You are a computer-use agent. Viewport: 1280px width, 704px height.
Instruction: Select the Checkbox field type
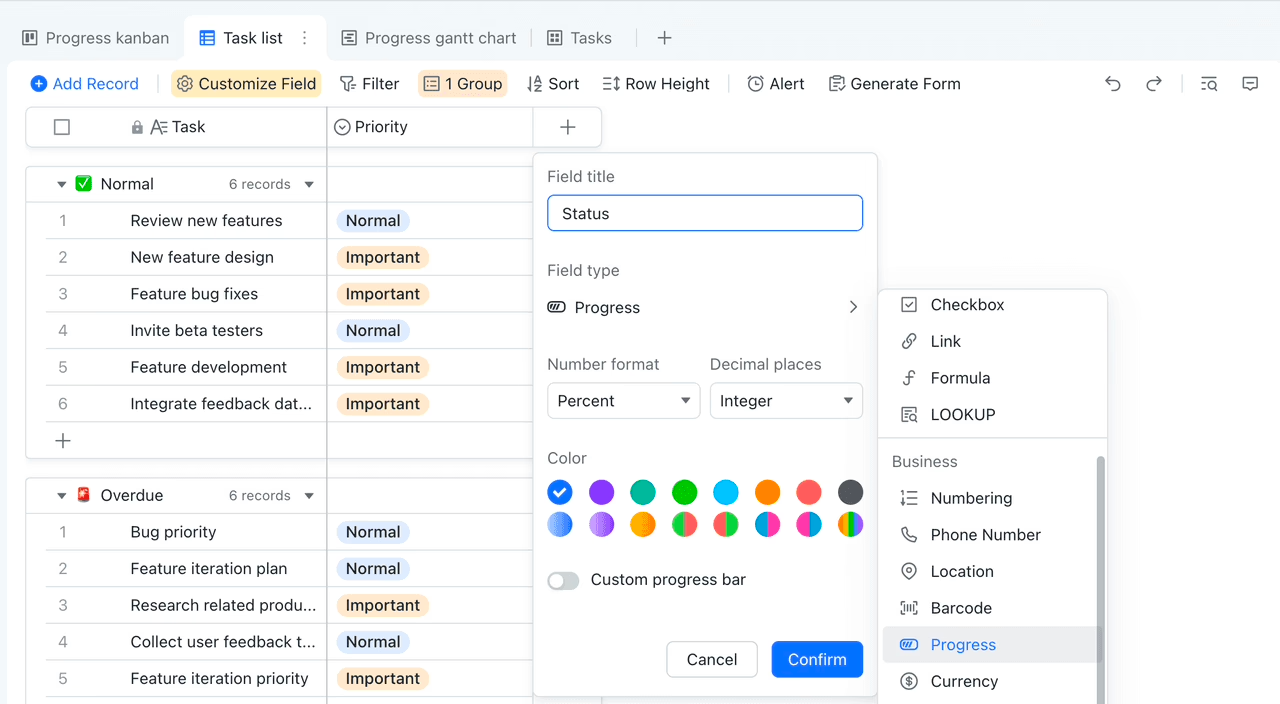coord(993,305)
